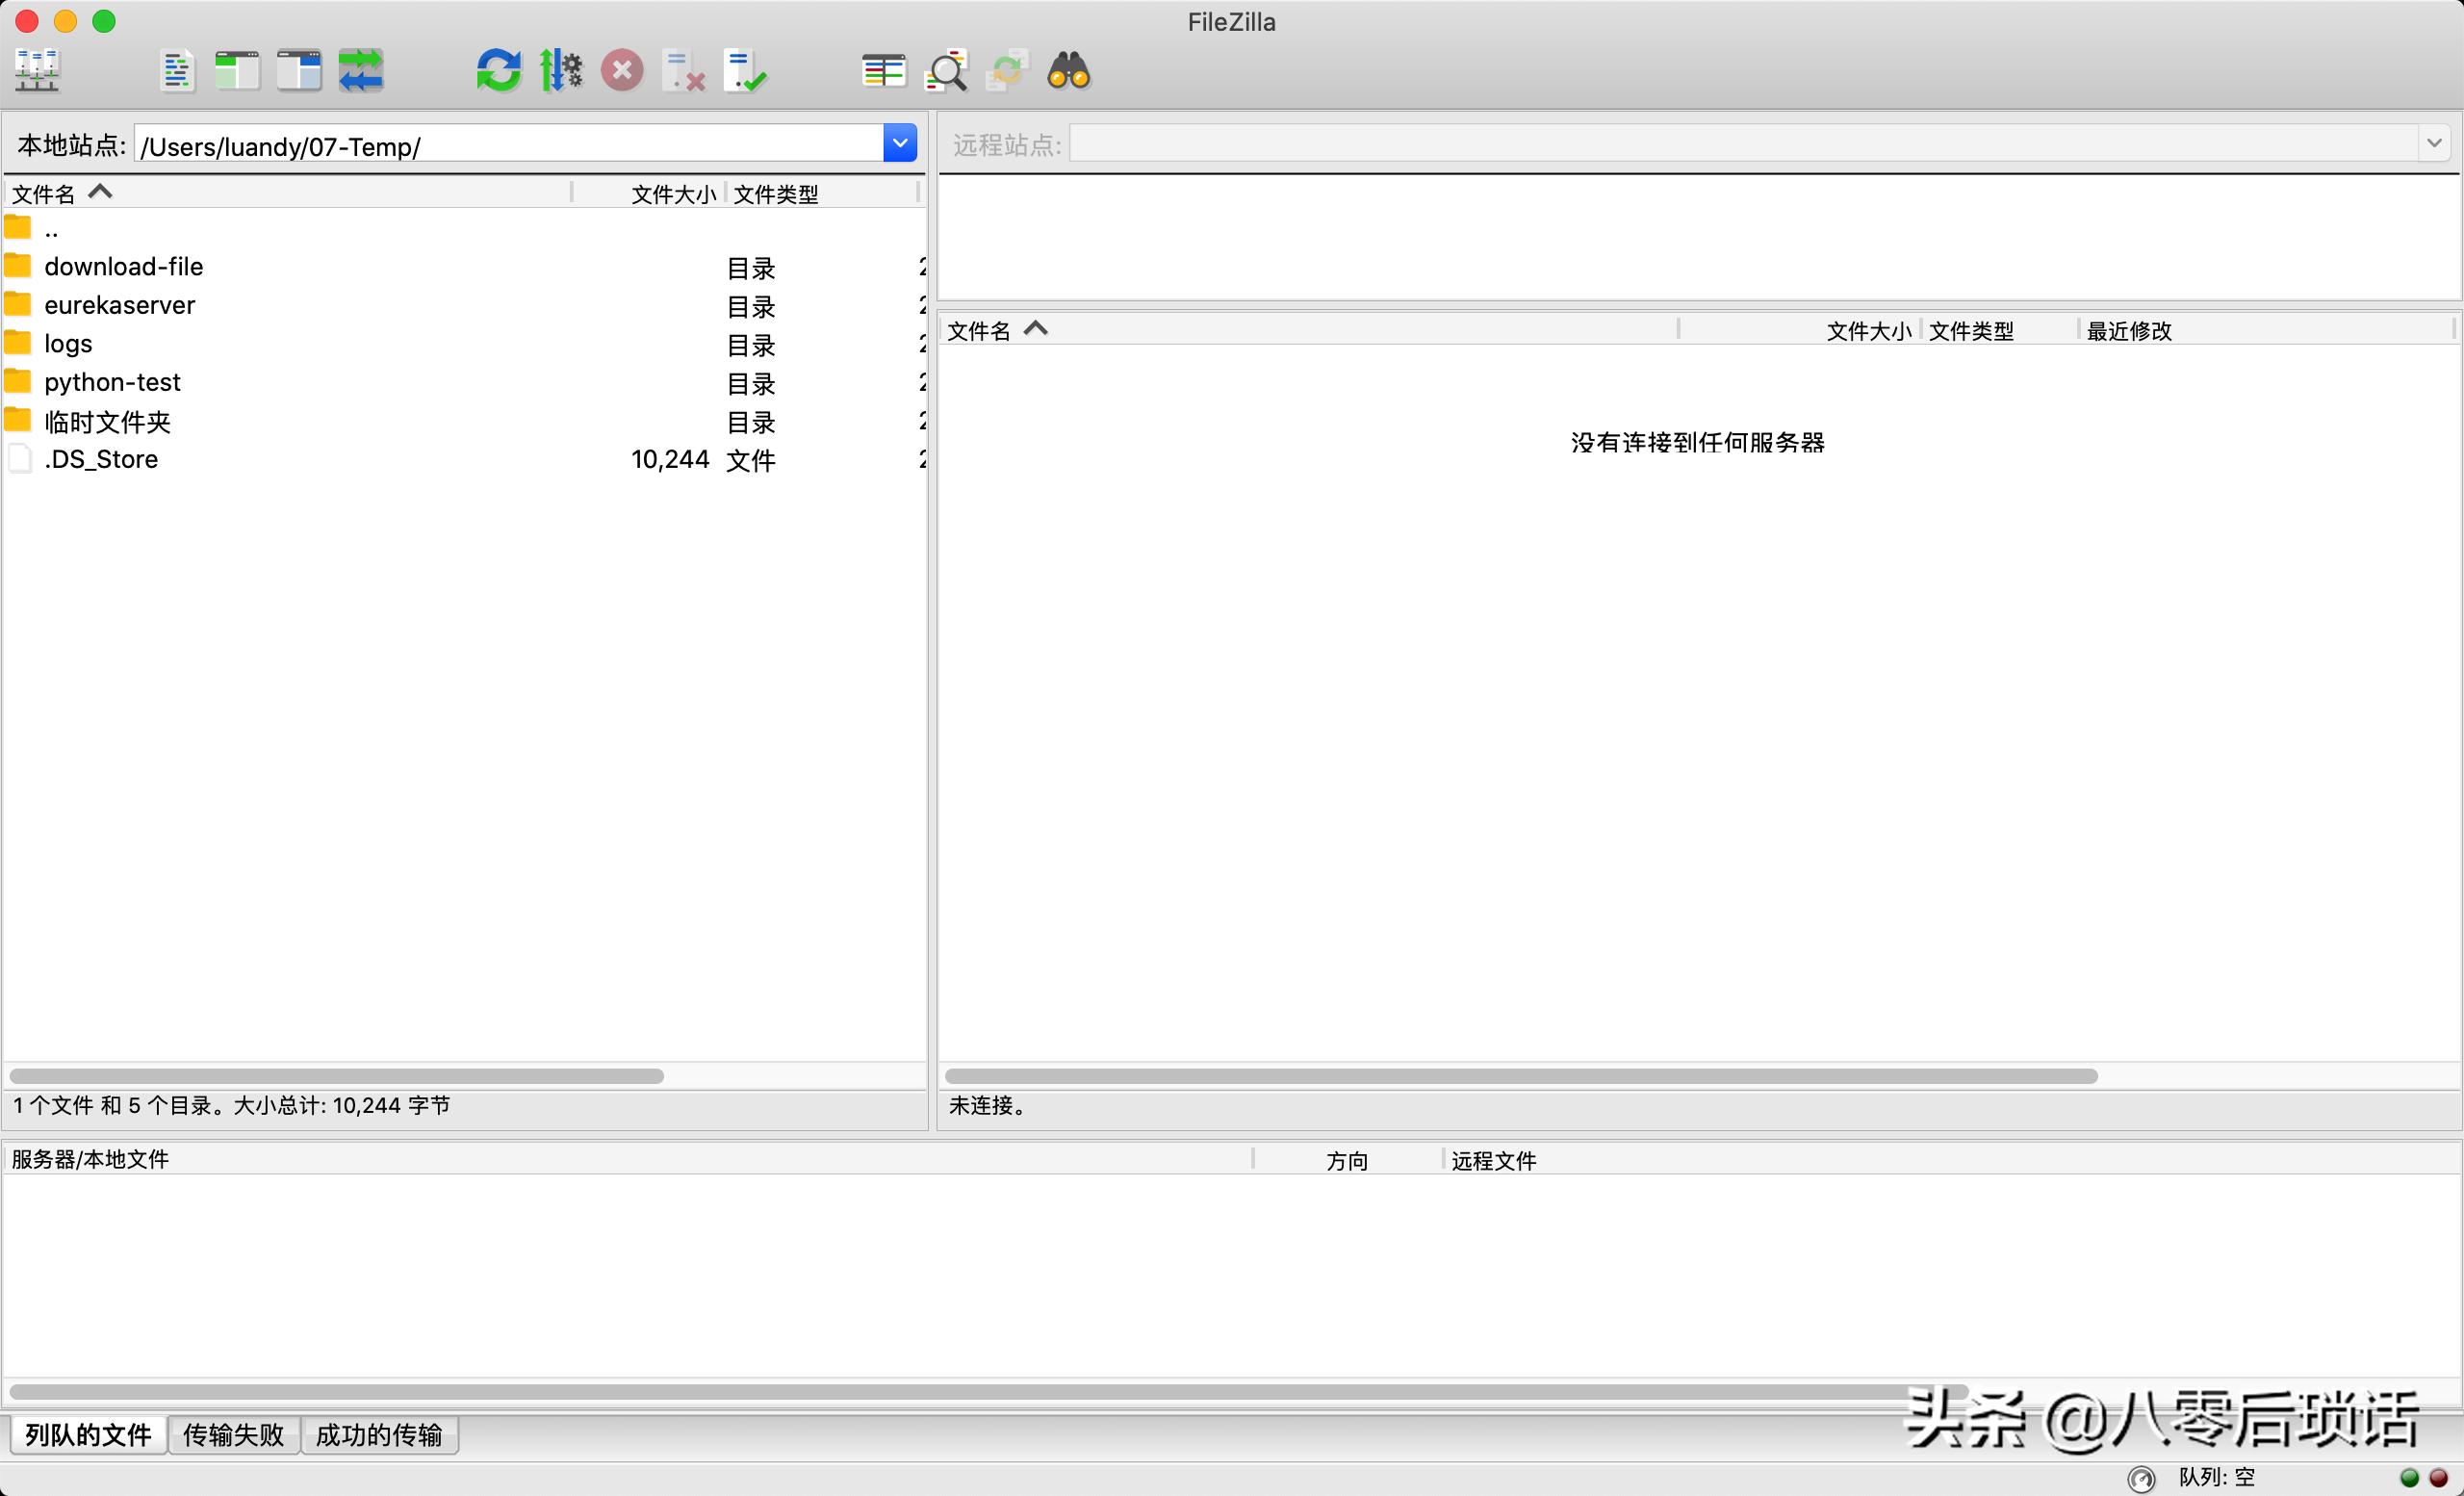The image size is (2464, 1496).
Task: Sort remote list by 最近修改 column
Action: (2128, 331)
